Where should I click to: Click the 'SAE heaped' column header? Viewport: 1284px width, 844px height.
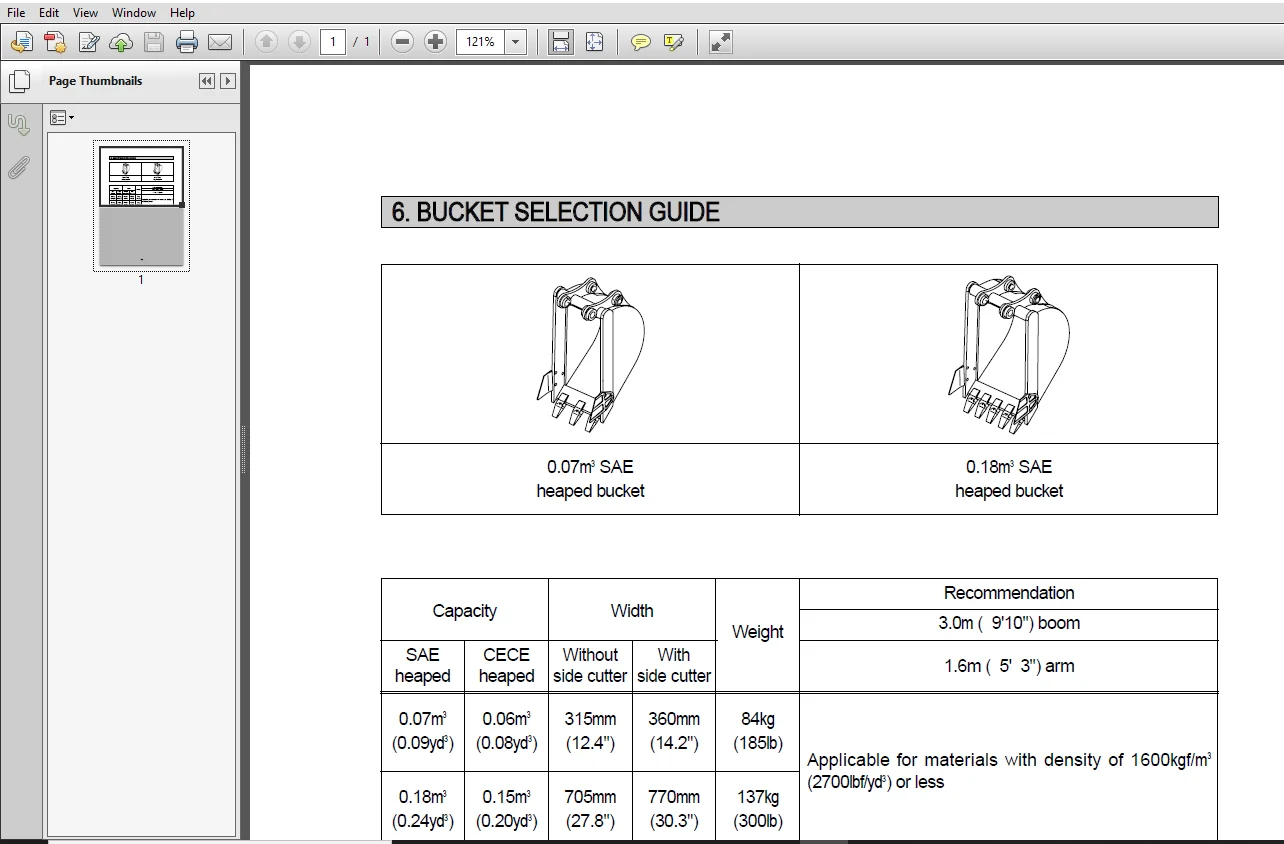pos(422,665)
